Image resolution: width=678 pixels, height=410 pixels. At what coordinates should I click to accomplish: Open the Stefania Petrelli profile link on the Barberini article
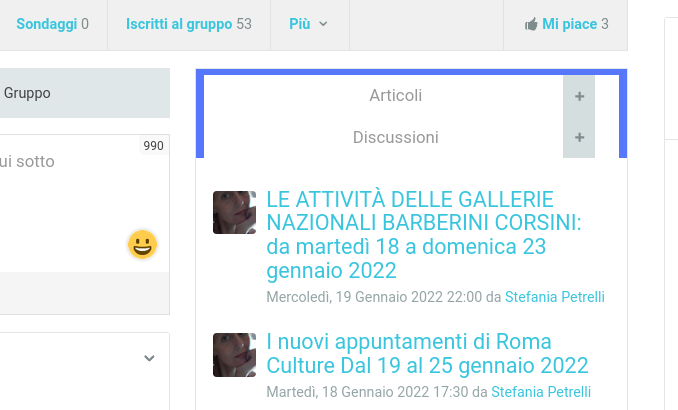point(554,297)
